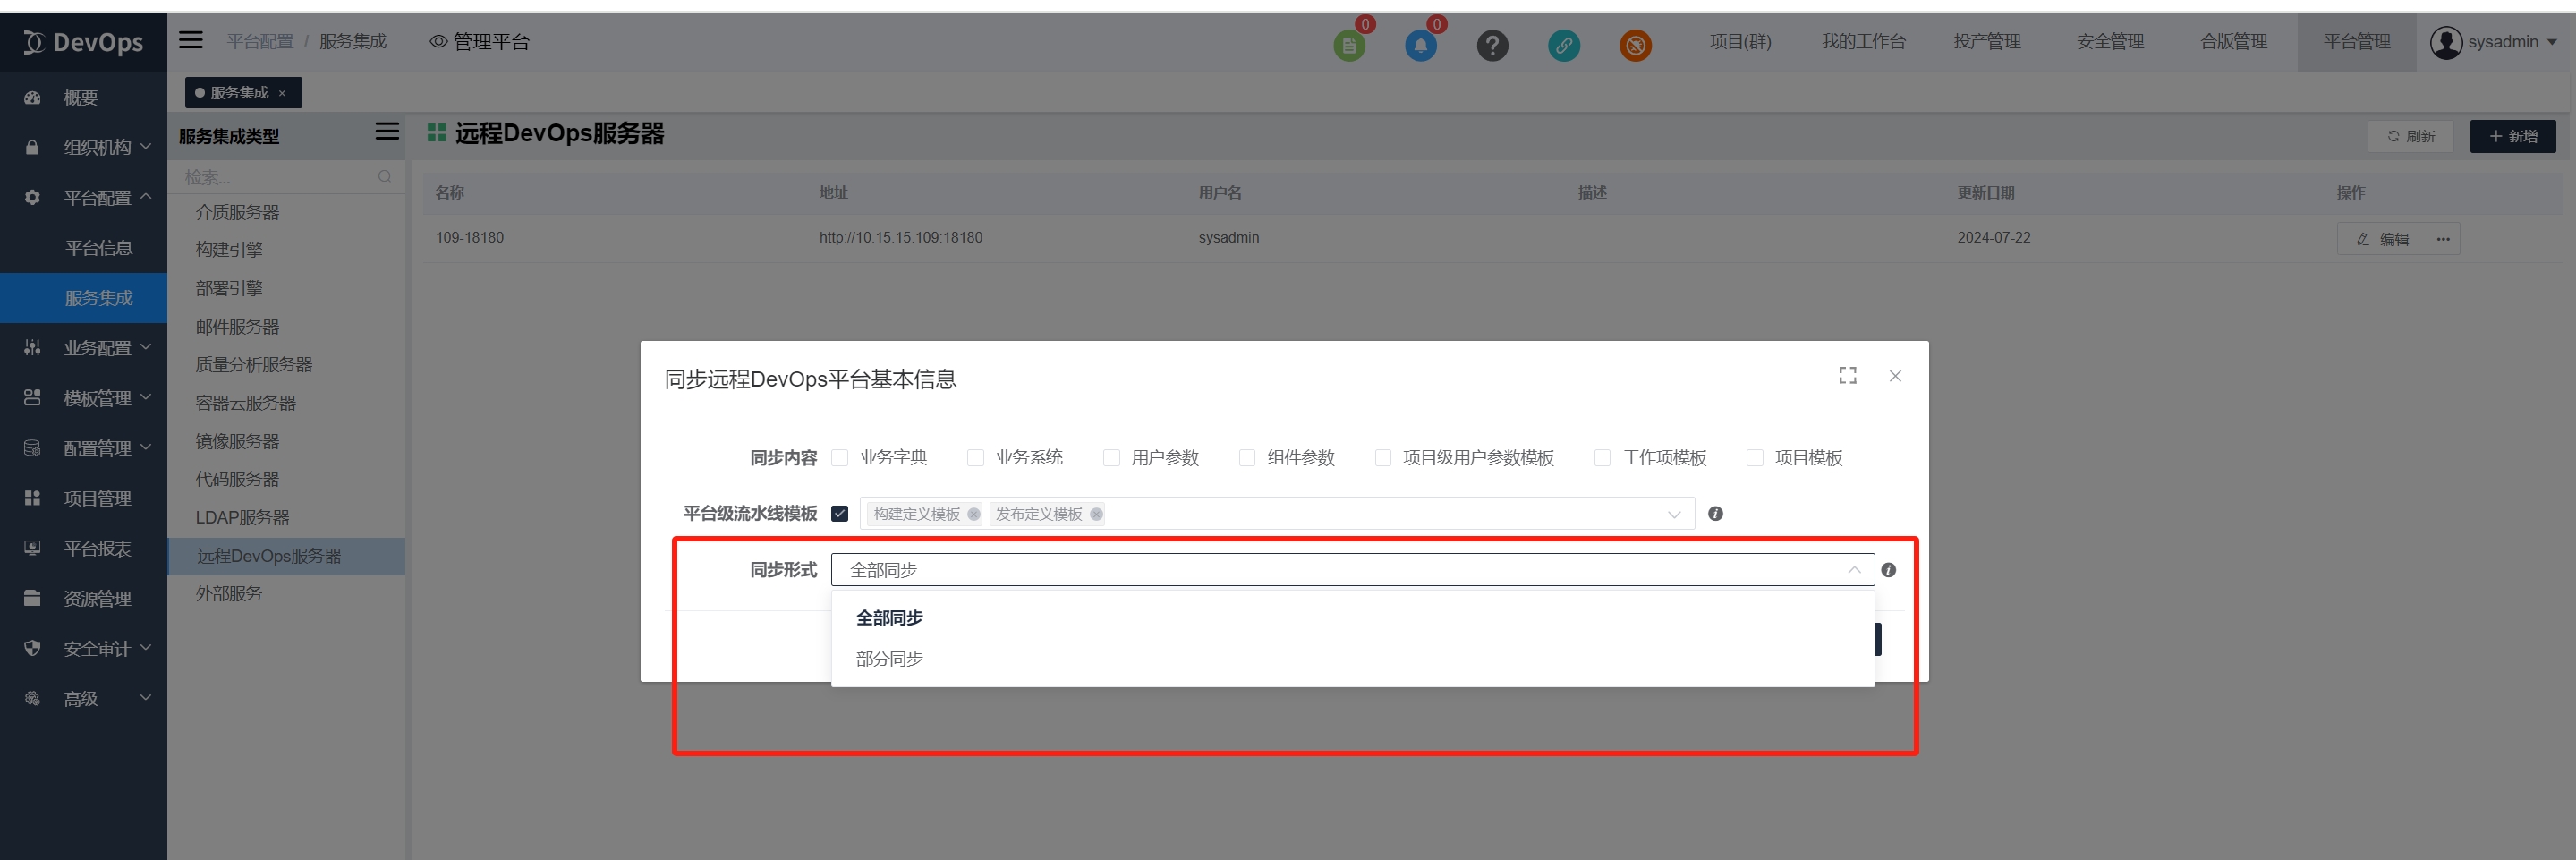
Task: Select 部分同步 from the dropdown list
Action: tap(1352, 659)
